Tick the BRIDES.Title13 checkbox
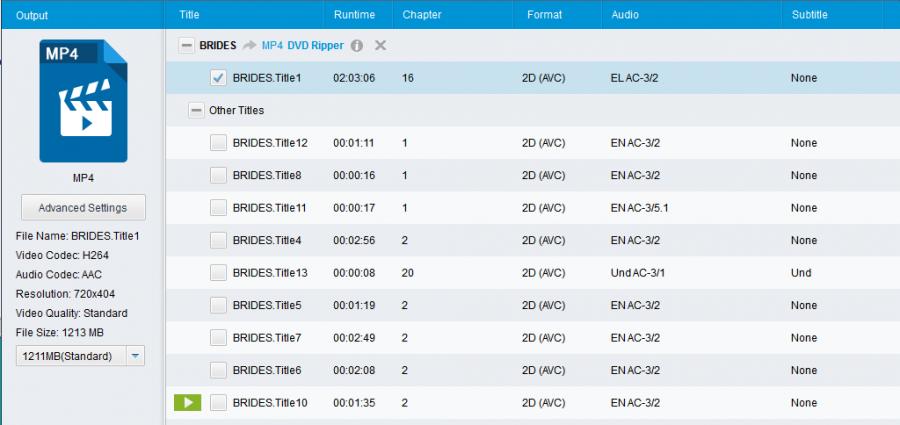This screenshot has width=900, height=425. point(218,273)
